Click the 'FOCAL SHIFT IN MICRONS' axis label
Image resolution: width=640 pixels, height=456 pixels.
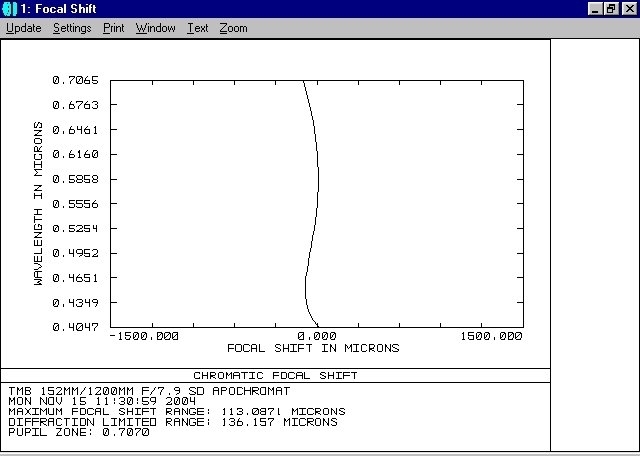coord(313,349)
